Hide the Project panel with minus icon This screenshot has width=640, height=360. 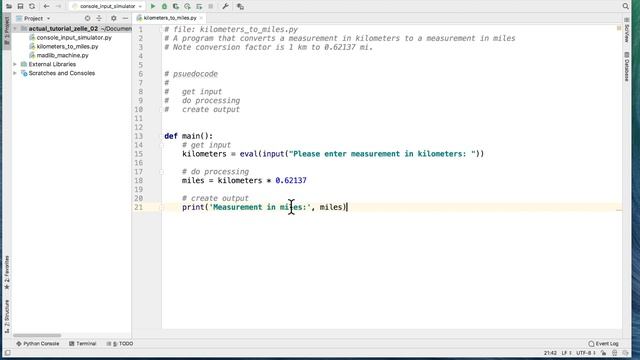coord(125,18)
